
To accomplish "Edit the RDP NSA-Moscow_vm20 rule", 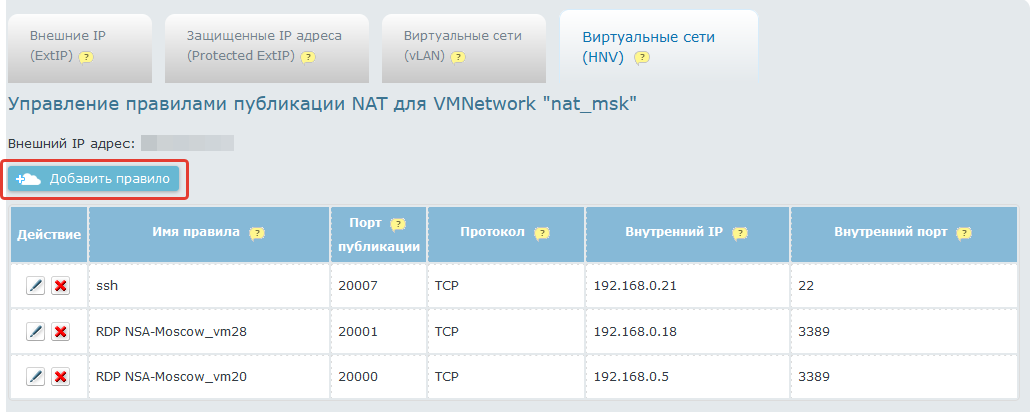I will click(35, 377).
